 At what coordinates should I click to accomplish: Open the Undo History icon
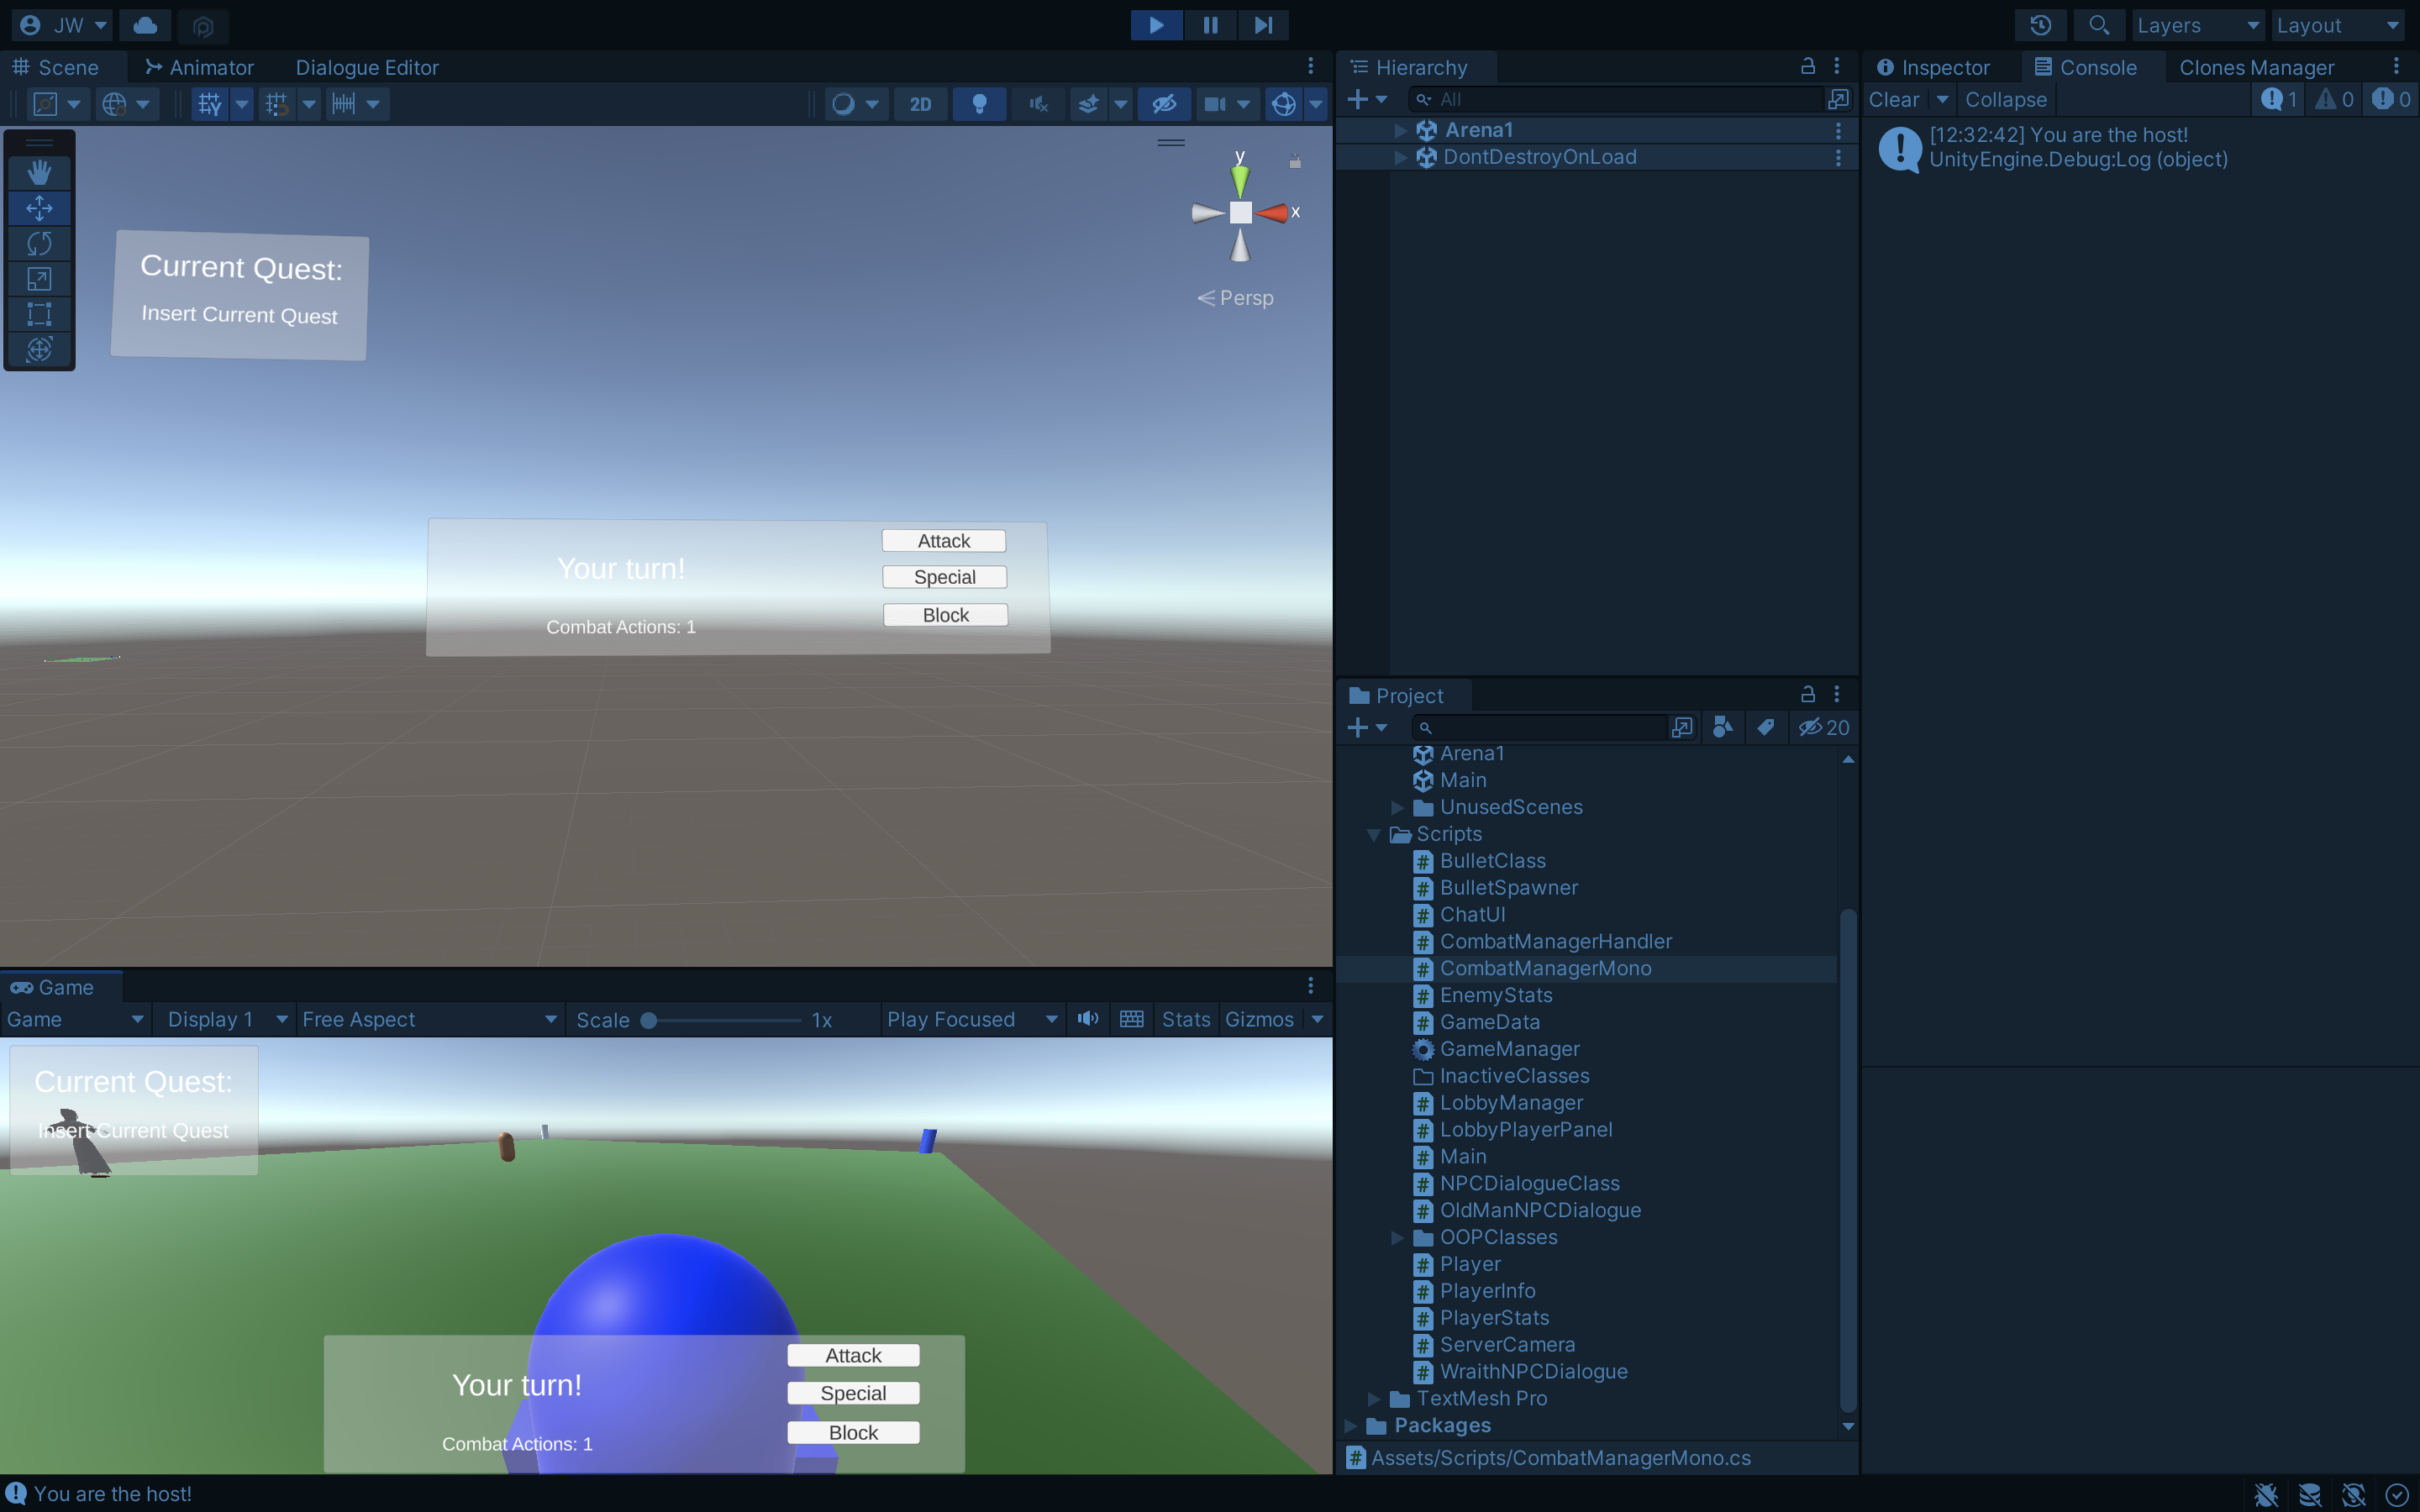coord(2040,25)
